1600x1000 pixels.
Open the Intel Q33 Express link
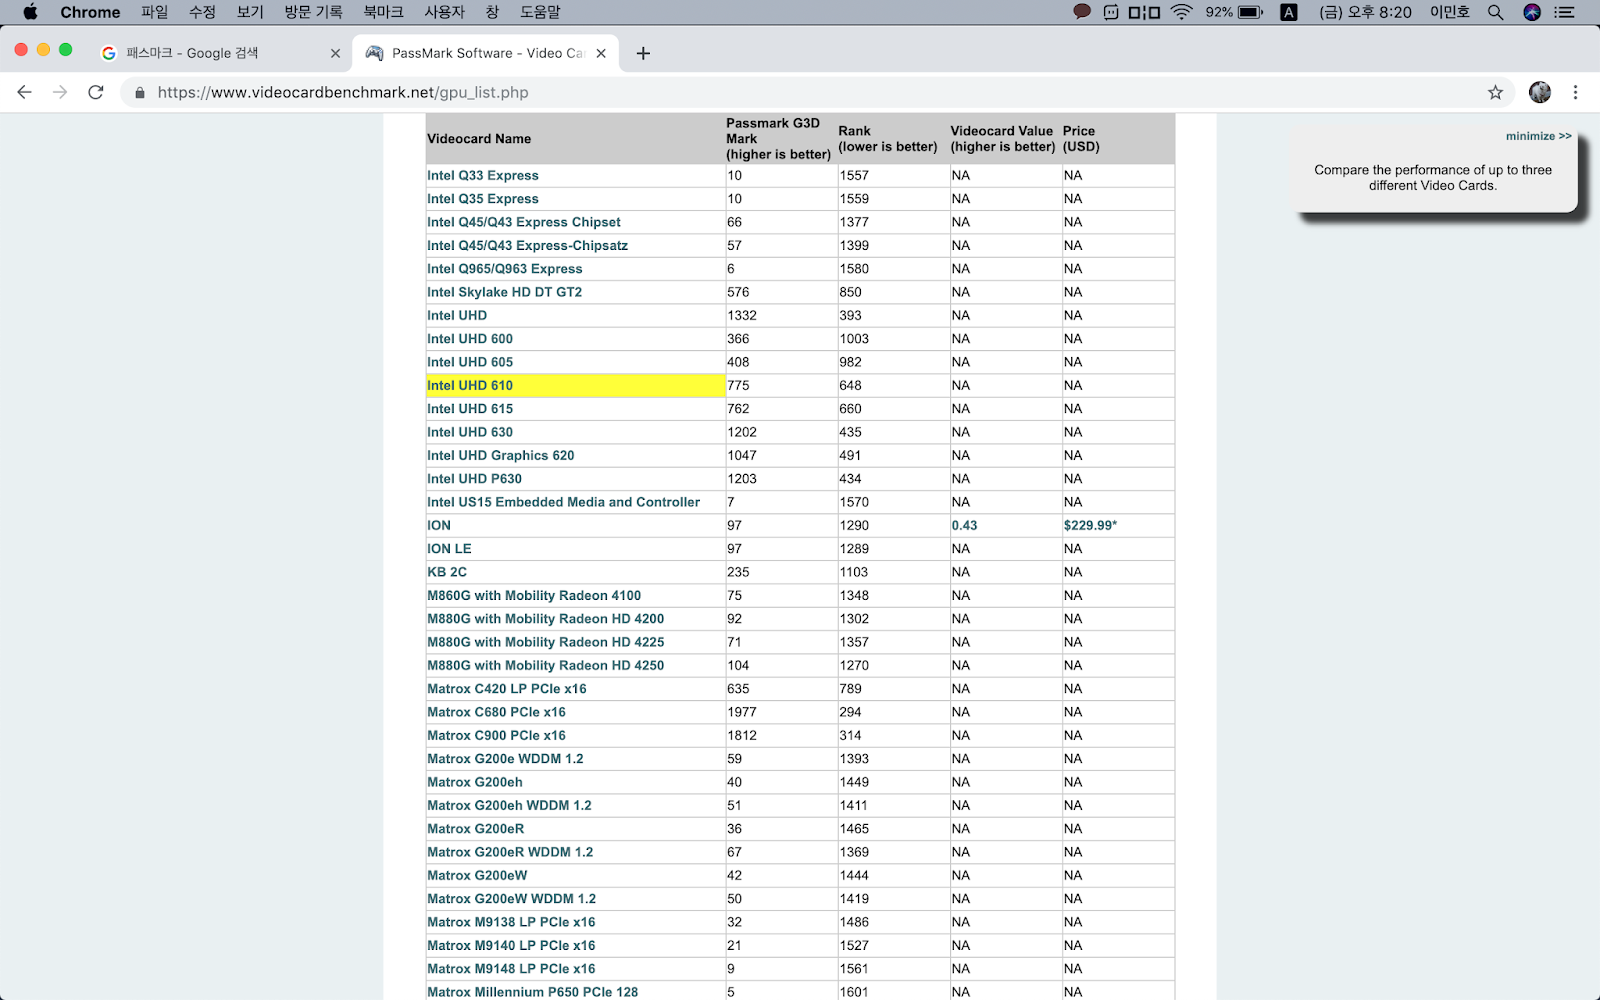click(x=483, y=175)
